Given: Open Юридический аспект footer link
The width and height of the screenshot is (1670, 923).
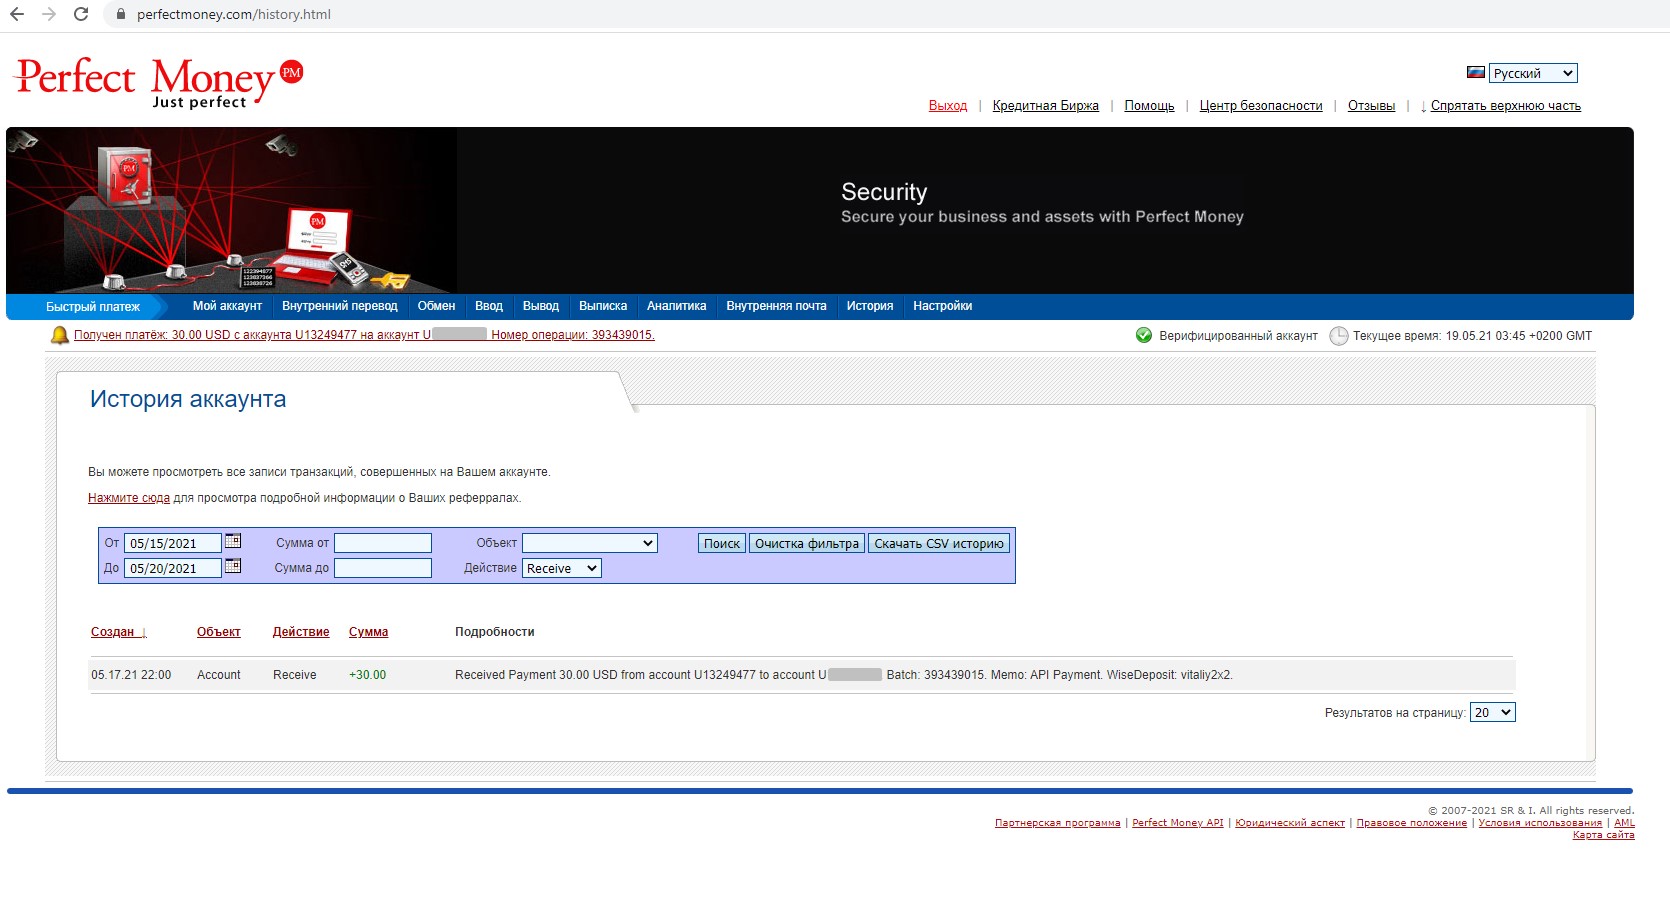Looking at the screenshot, I should click(x=1290, y=823).
